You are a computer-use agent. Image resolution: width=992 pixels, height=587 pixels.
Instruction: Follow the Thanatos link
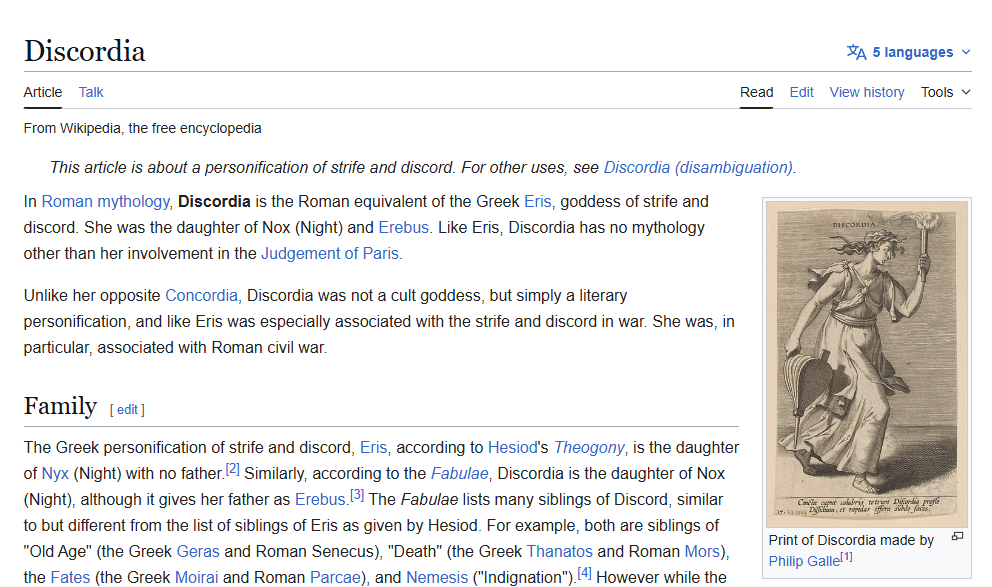tap(559, 551)
